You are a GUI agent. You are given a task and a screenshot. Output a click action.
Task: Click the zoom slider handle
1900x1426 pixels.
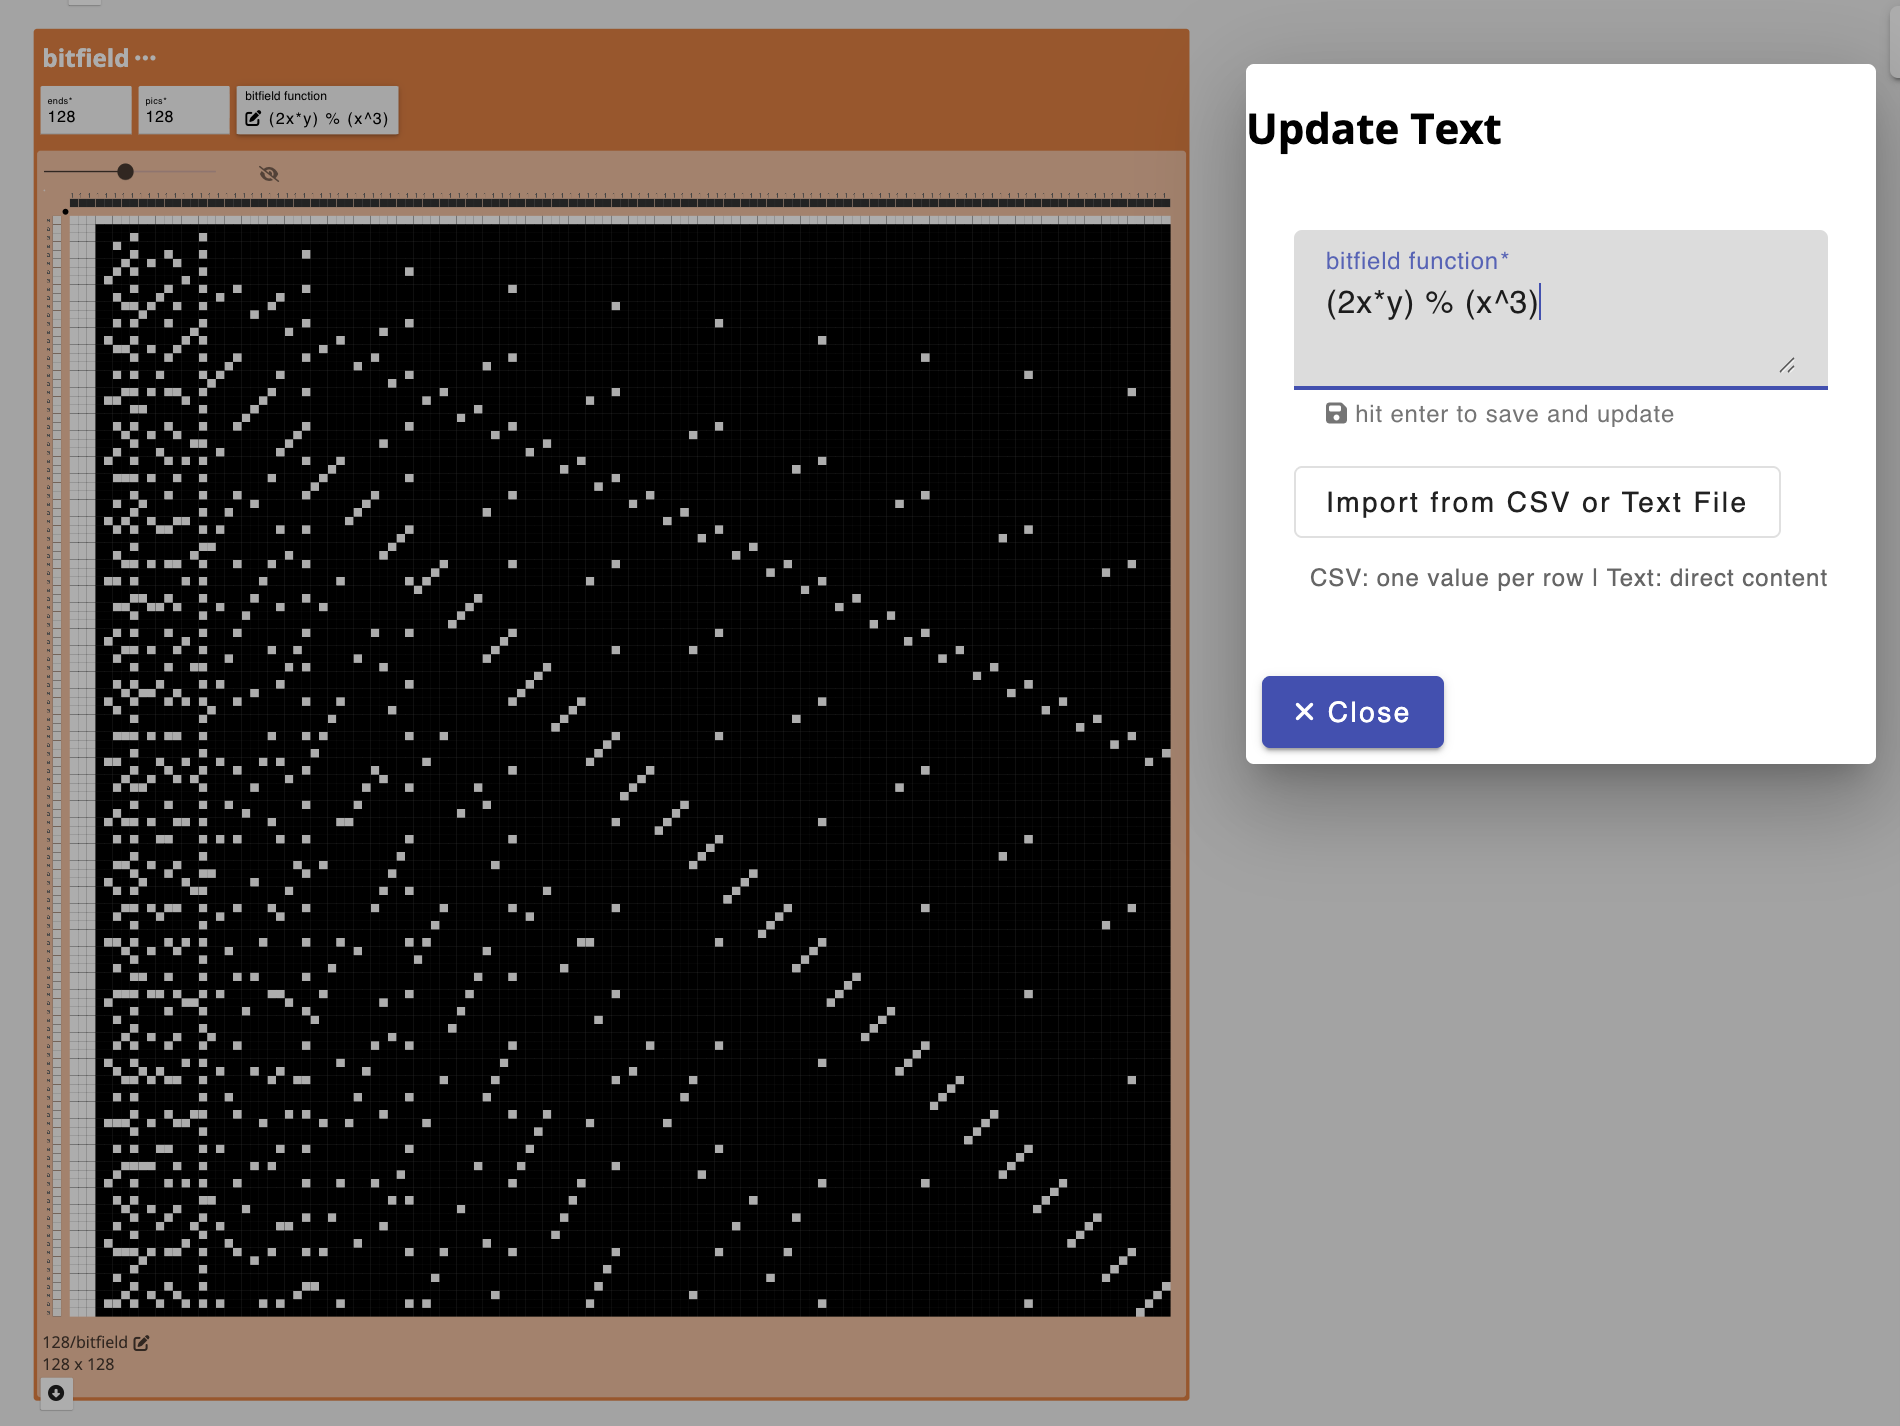125,172
